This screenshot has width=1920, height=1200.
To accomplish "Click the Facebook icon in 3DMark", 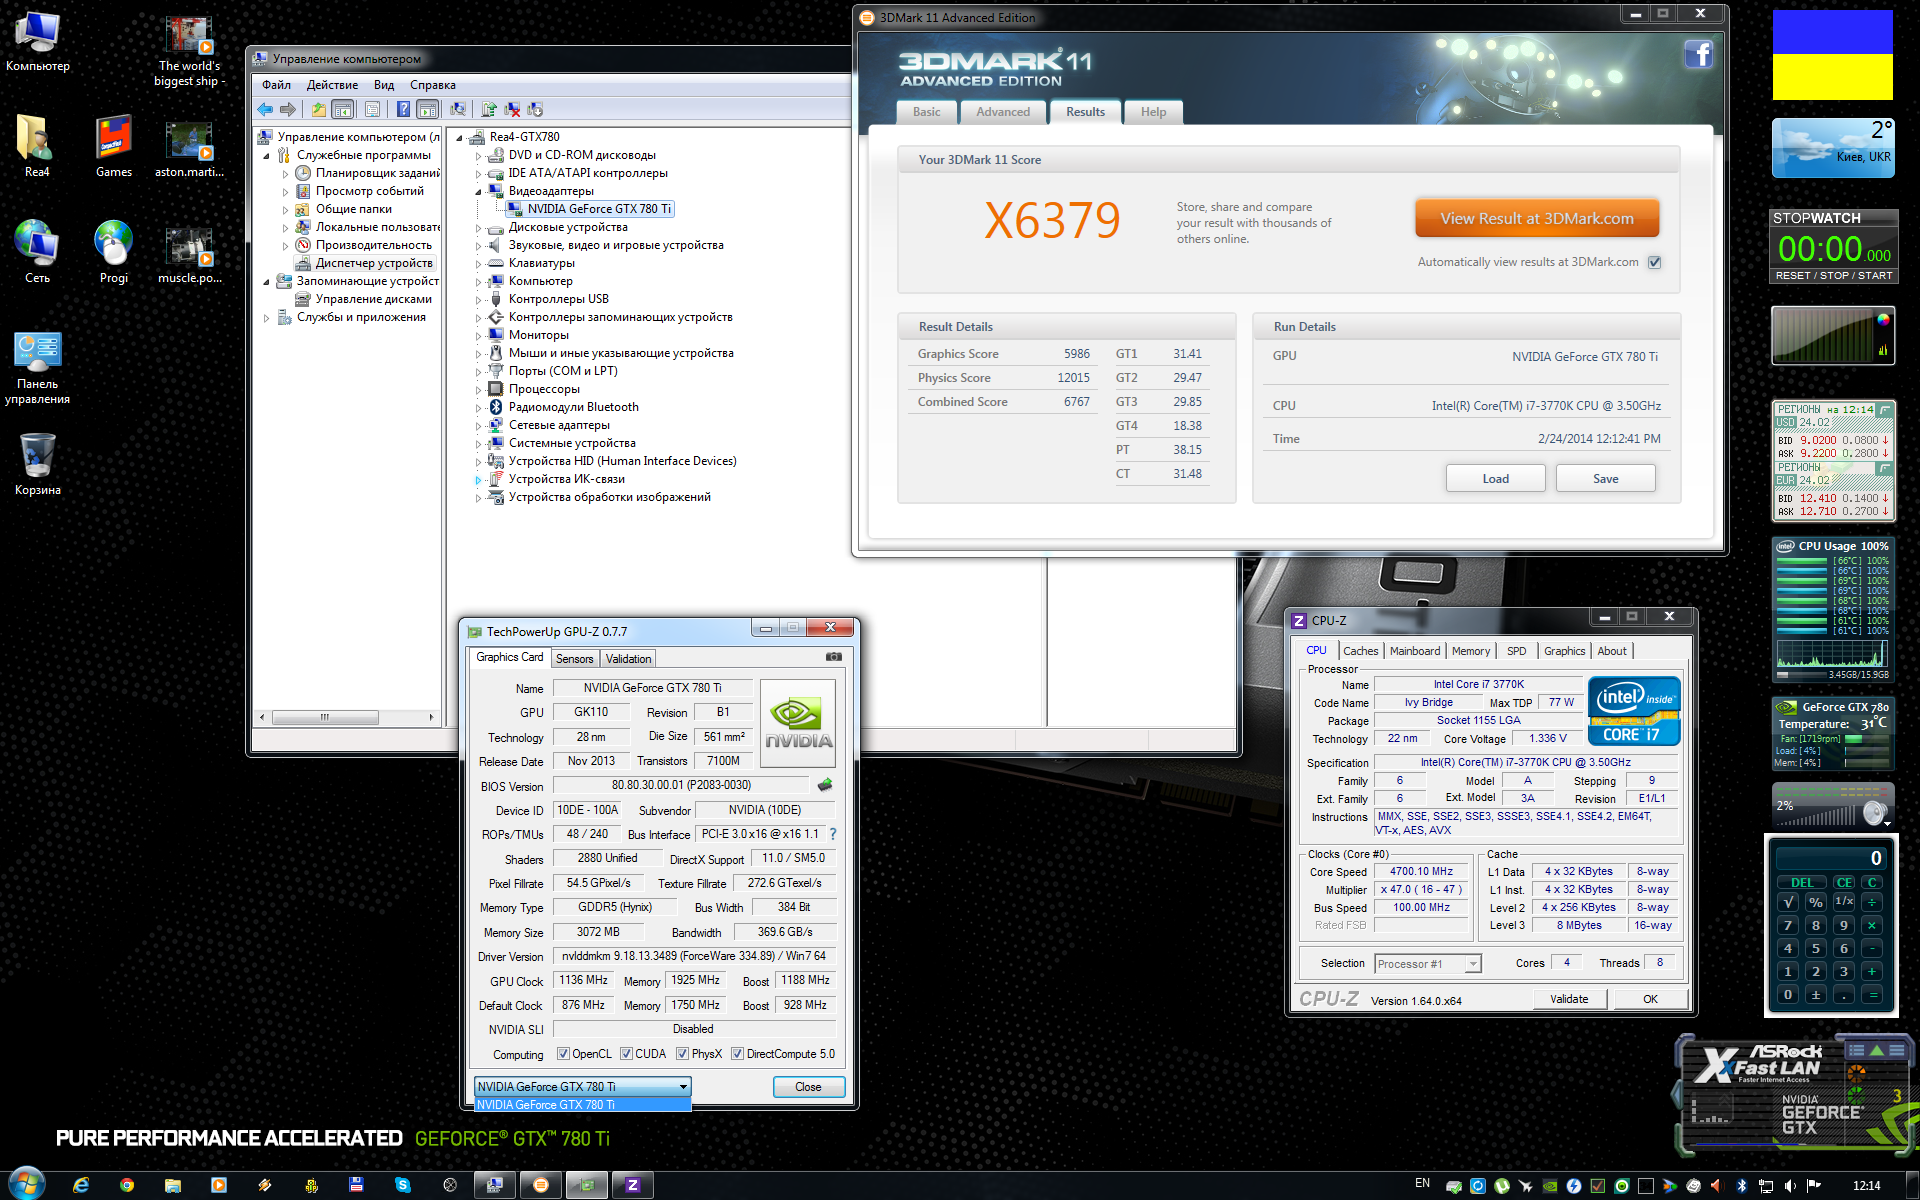I will [x=1698, y=54].
